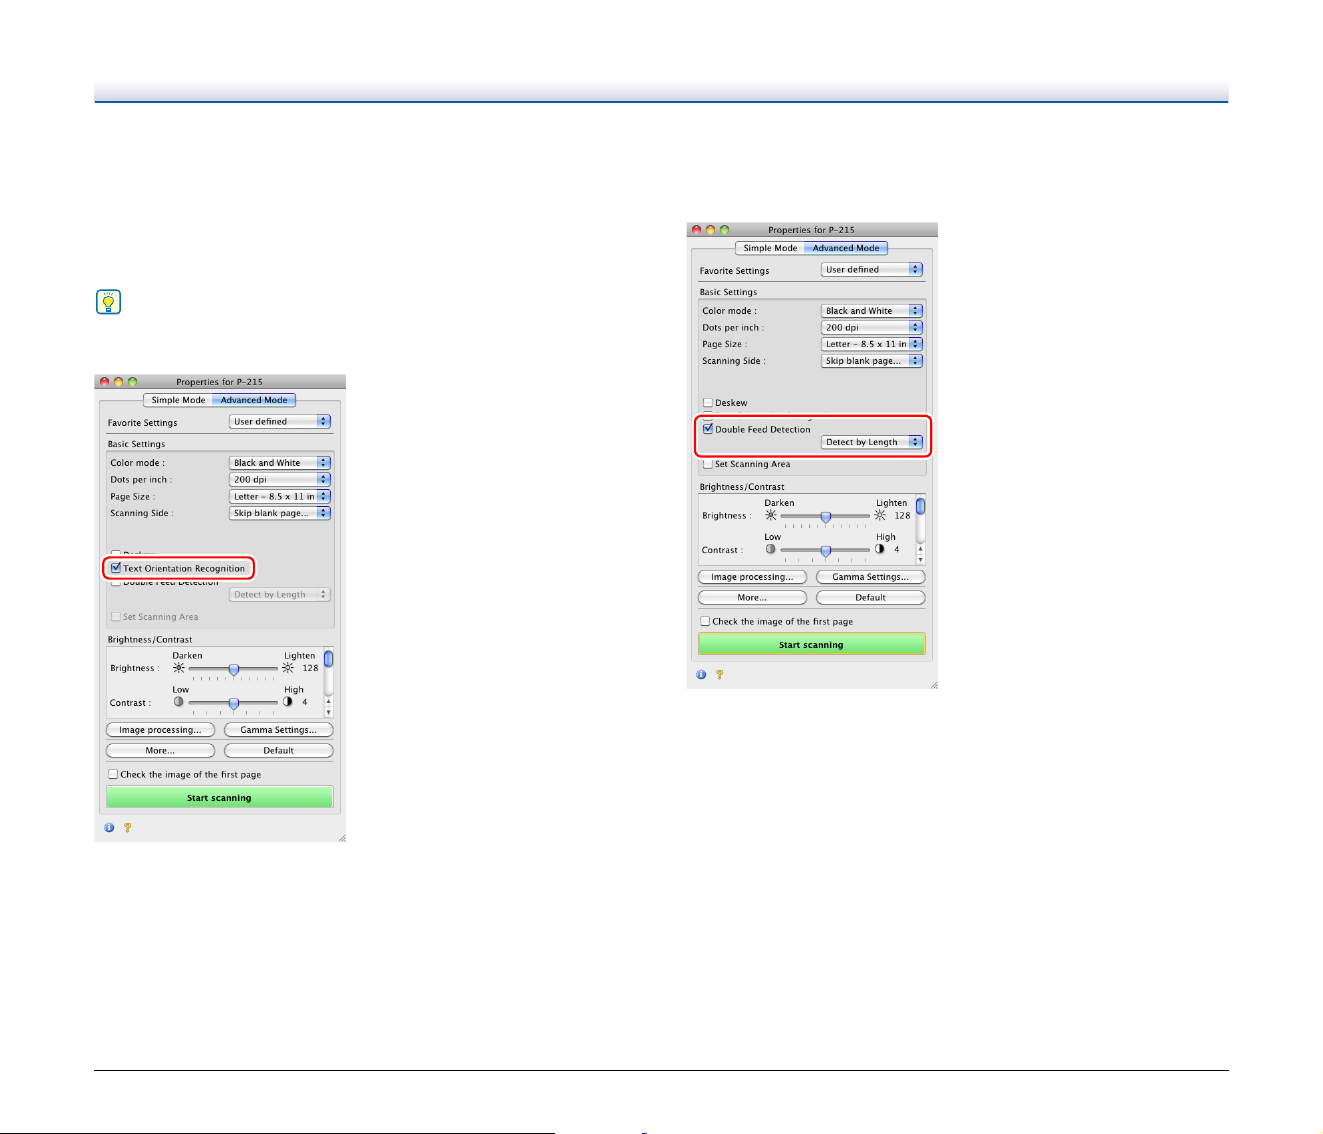Viewport: 1323px width, 1134px height.
Task: Click greyed Detect by Length dropdown, left dialog
Action: coord(280,595)
